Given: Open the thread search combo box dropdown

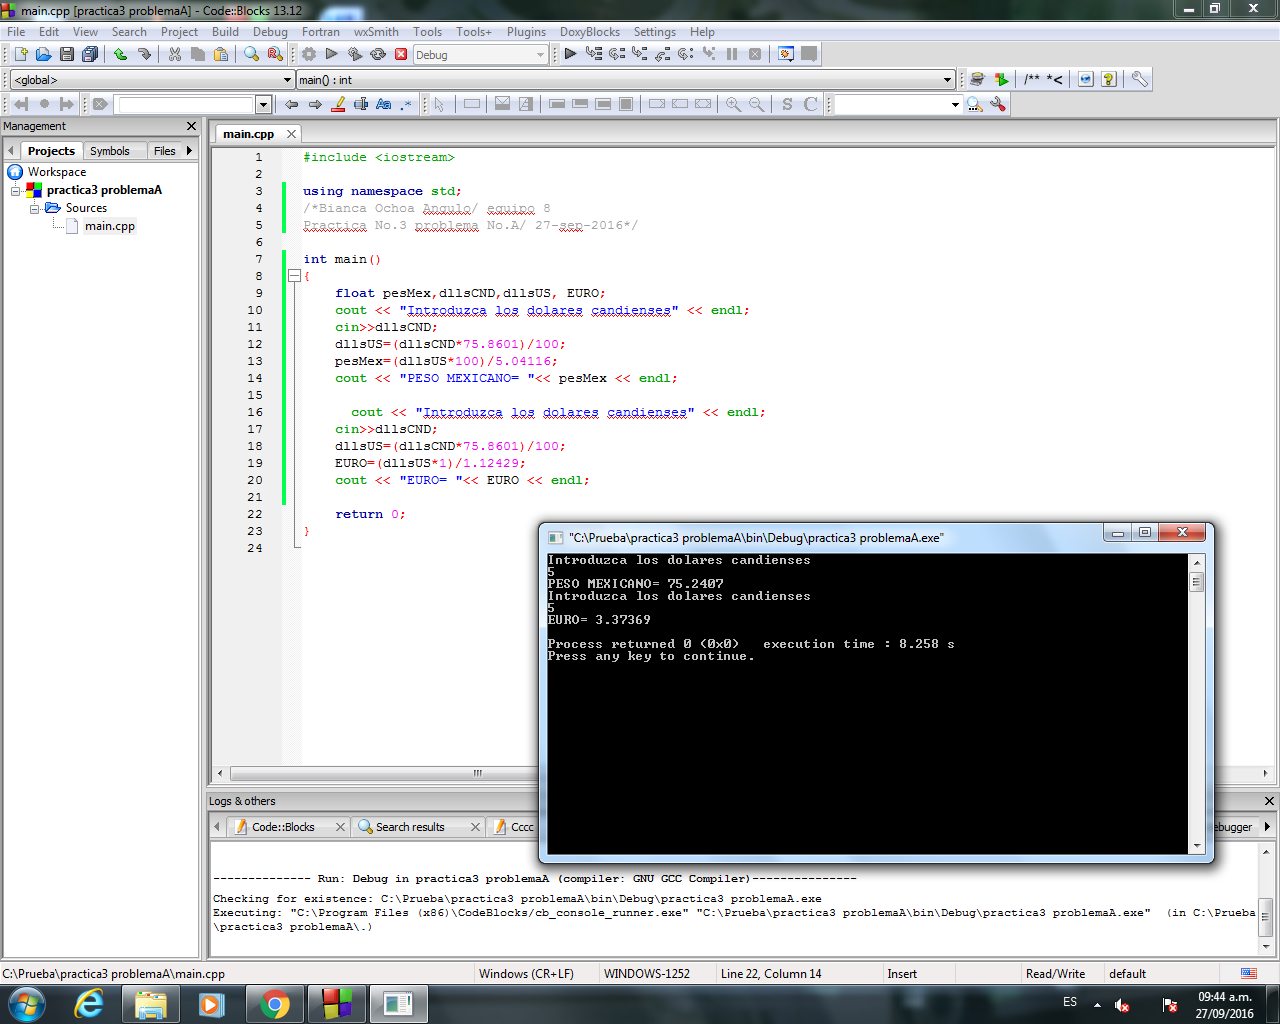Looking at the screenshot, I should point(955,105).
